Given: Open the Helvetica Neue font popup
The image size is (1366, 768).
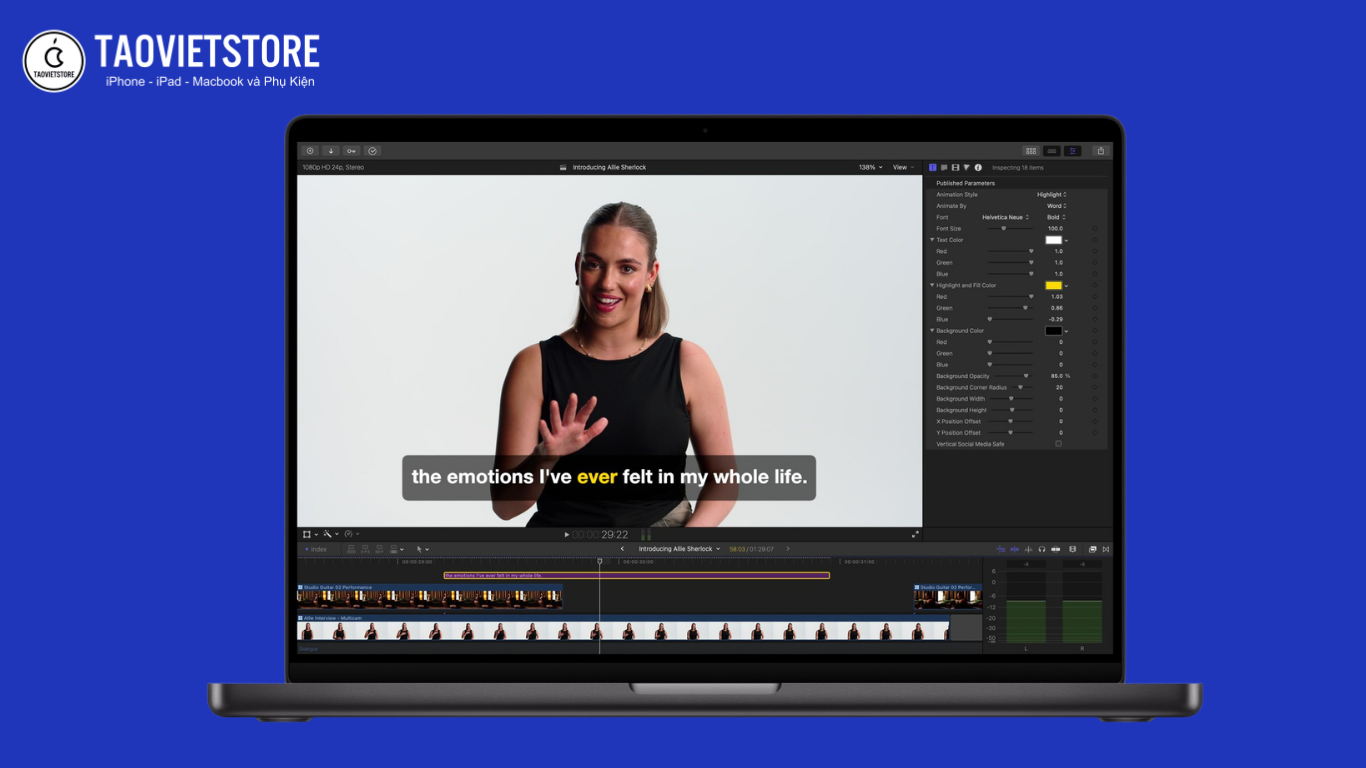Looking at the screenshot, I should [x=1005, y=217].
